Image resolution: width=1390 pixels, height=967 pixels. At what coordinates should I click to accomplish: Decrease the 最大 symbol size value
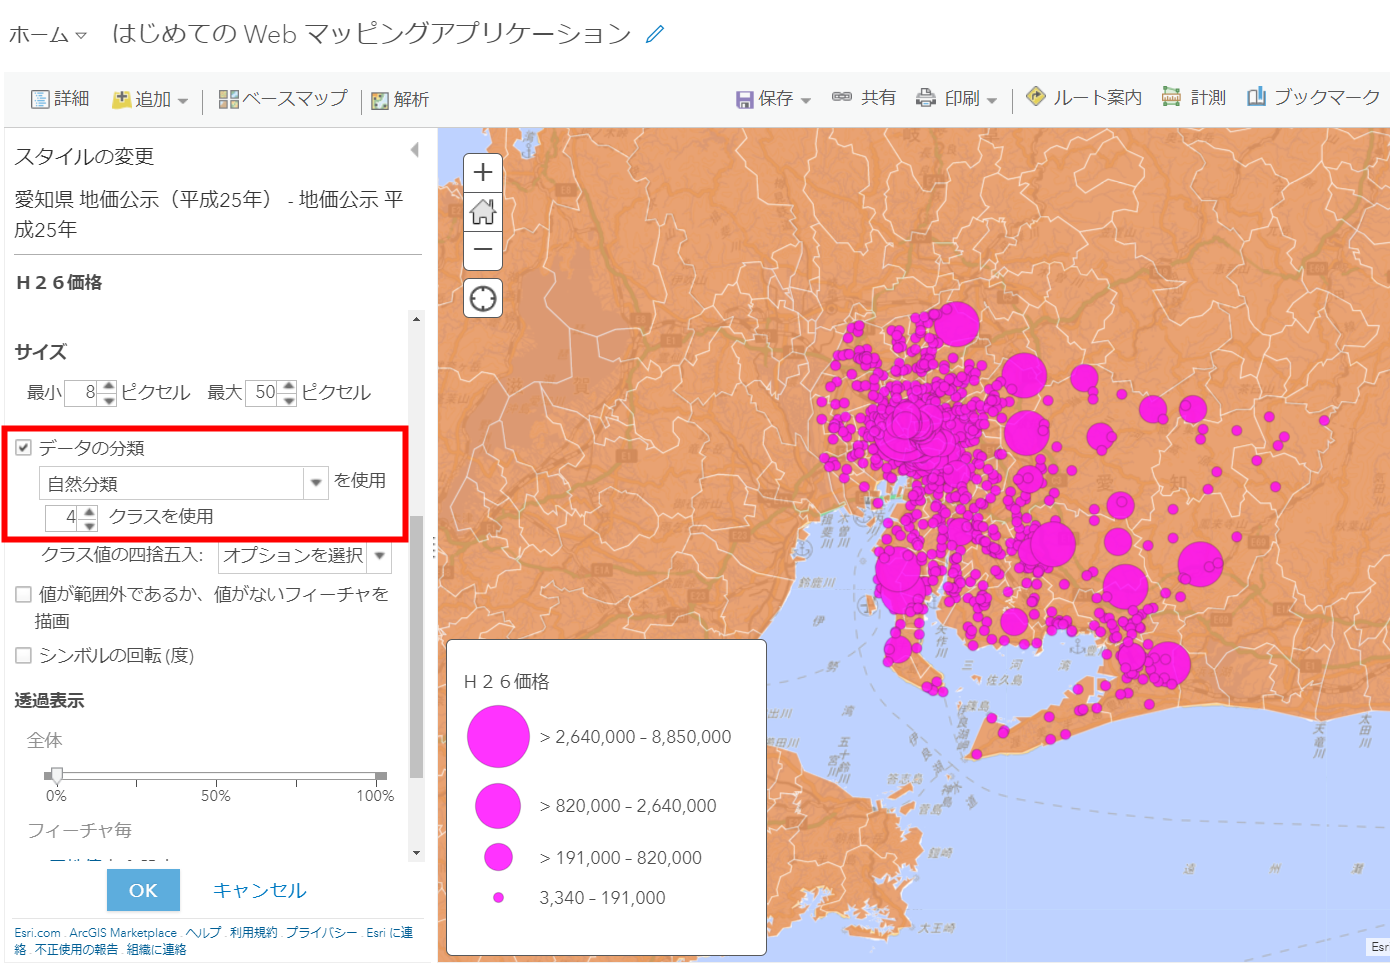coord(289,399)
